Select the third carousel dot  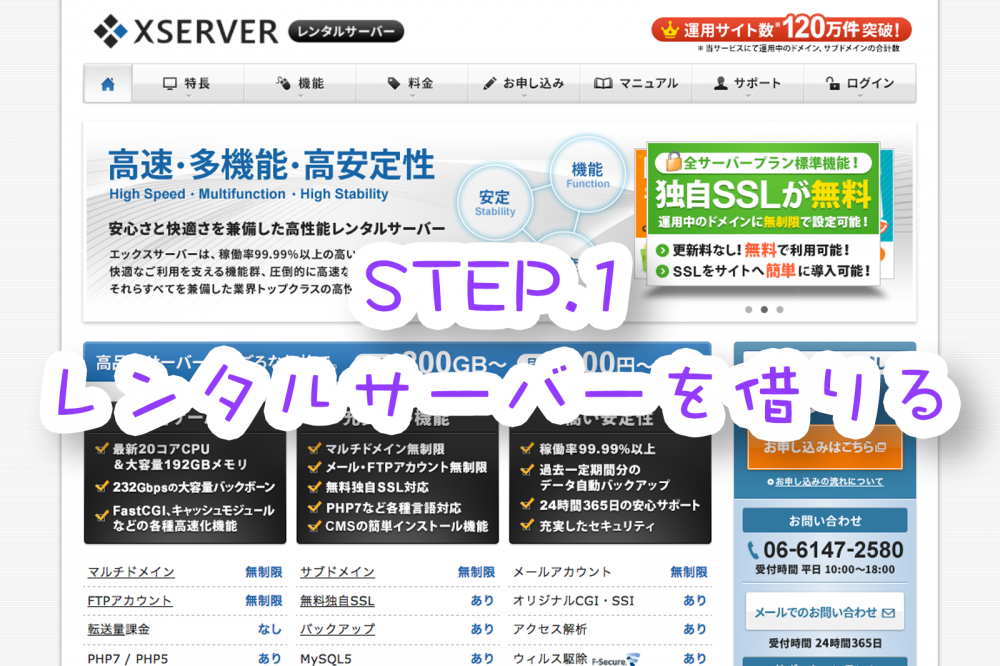(780, 309)
